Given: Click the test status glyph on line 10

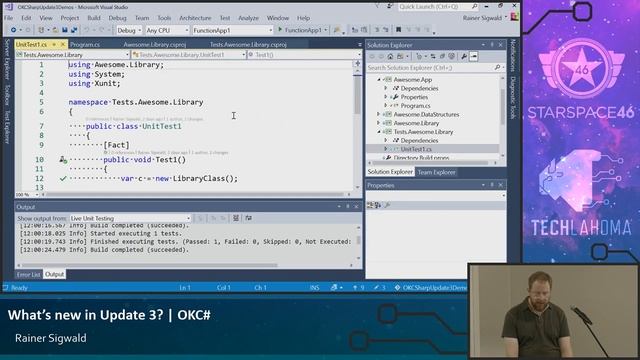Looking at the screenshot, I should click(x=63, y=160).
